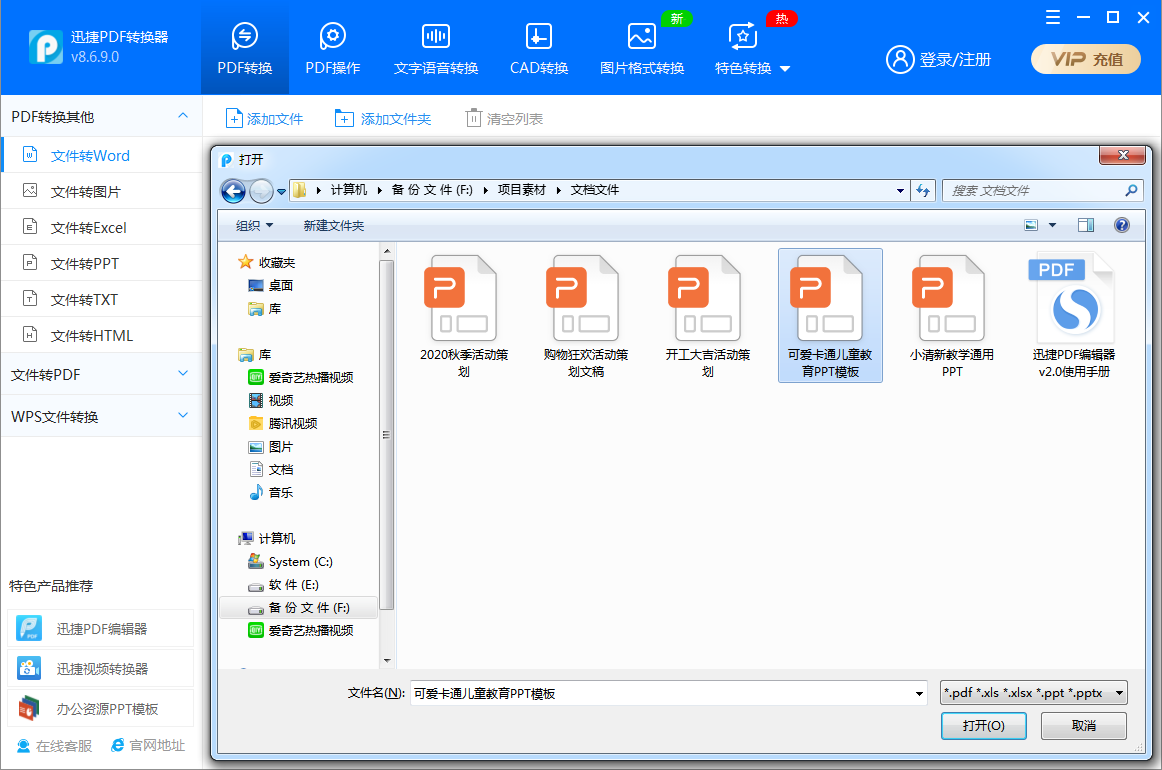Open 迅捷PDF编辑器 product recommendation
Viewport: 1162px width, 770px height.
pyautogui.click(x=101, y=628)
